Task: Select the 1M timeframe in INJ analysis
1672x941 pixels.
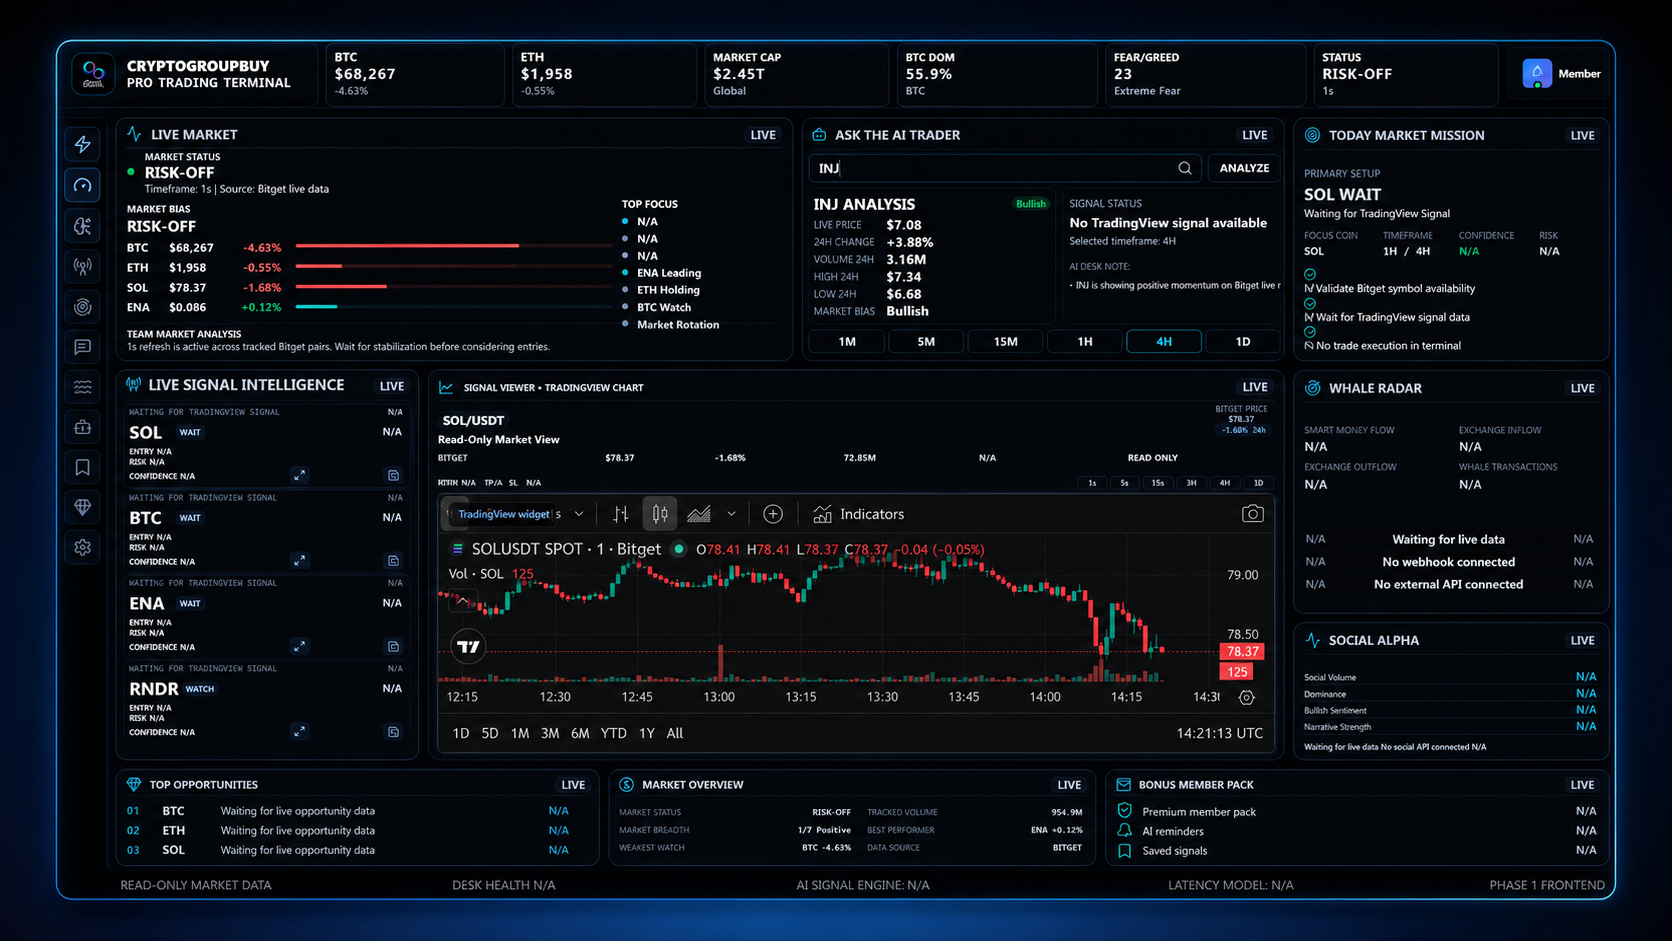Action: 847,341
